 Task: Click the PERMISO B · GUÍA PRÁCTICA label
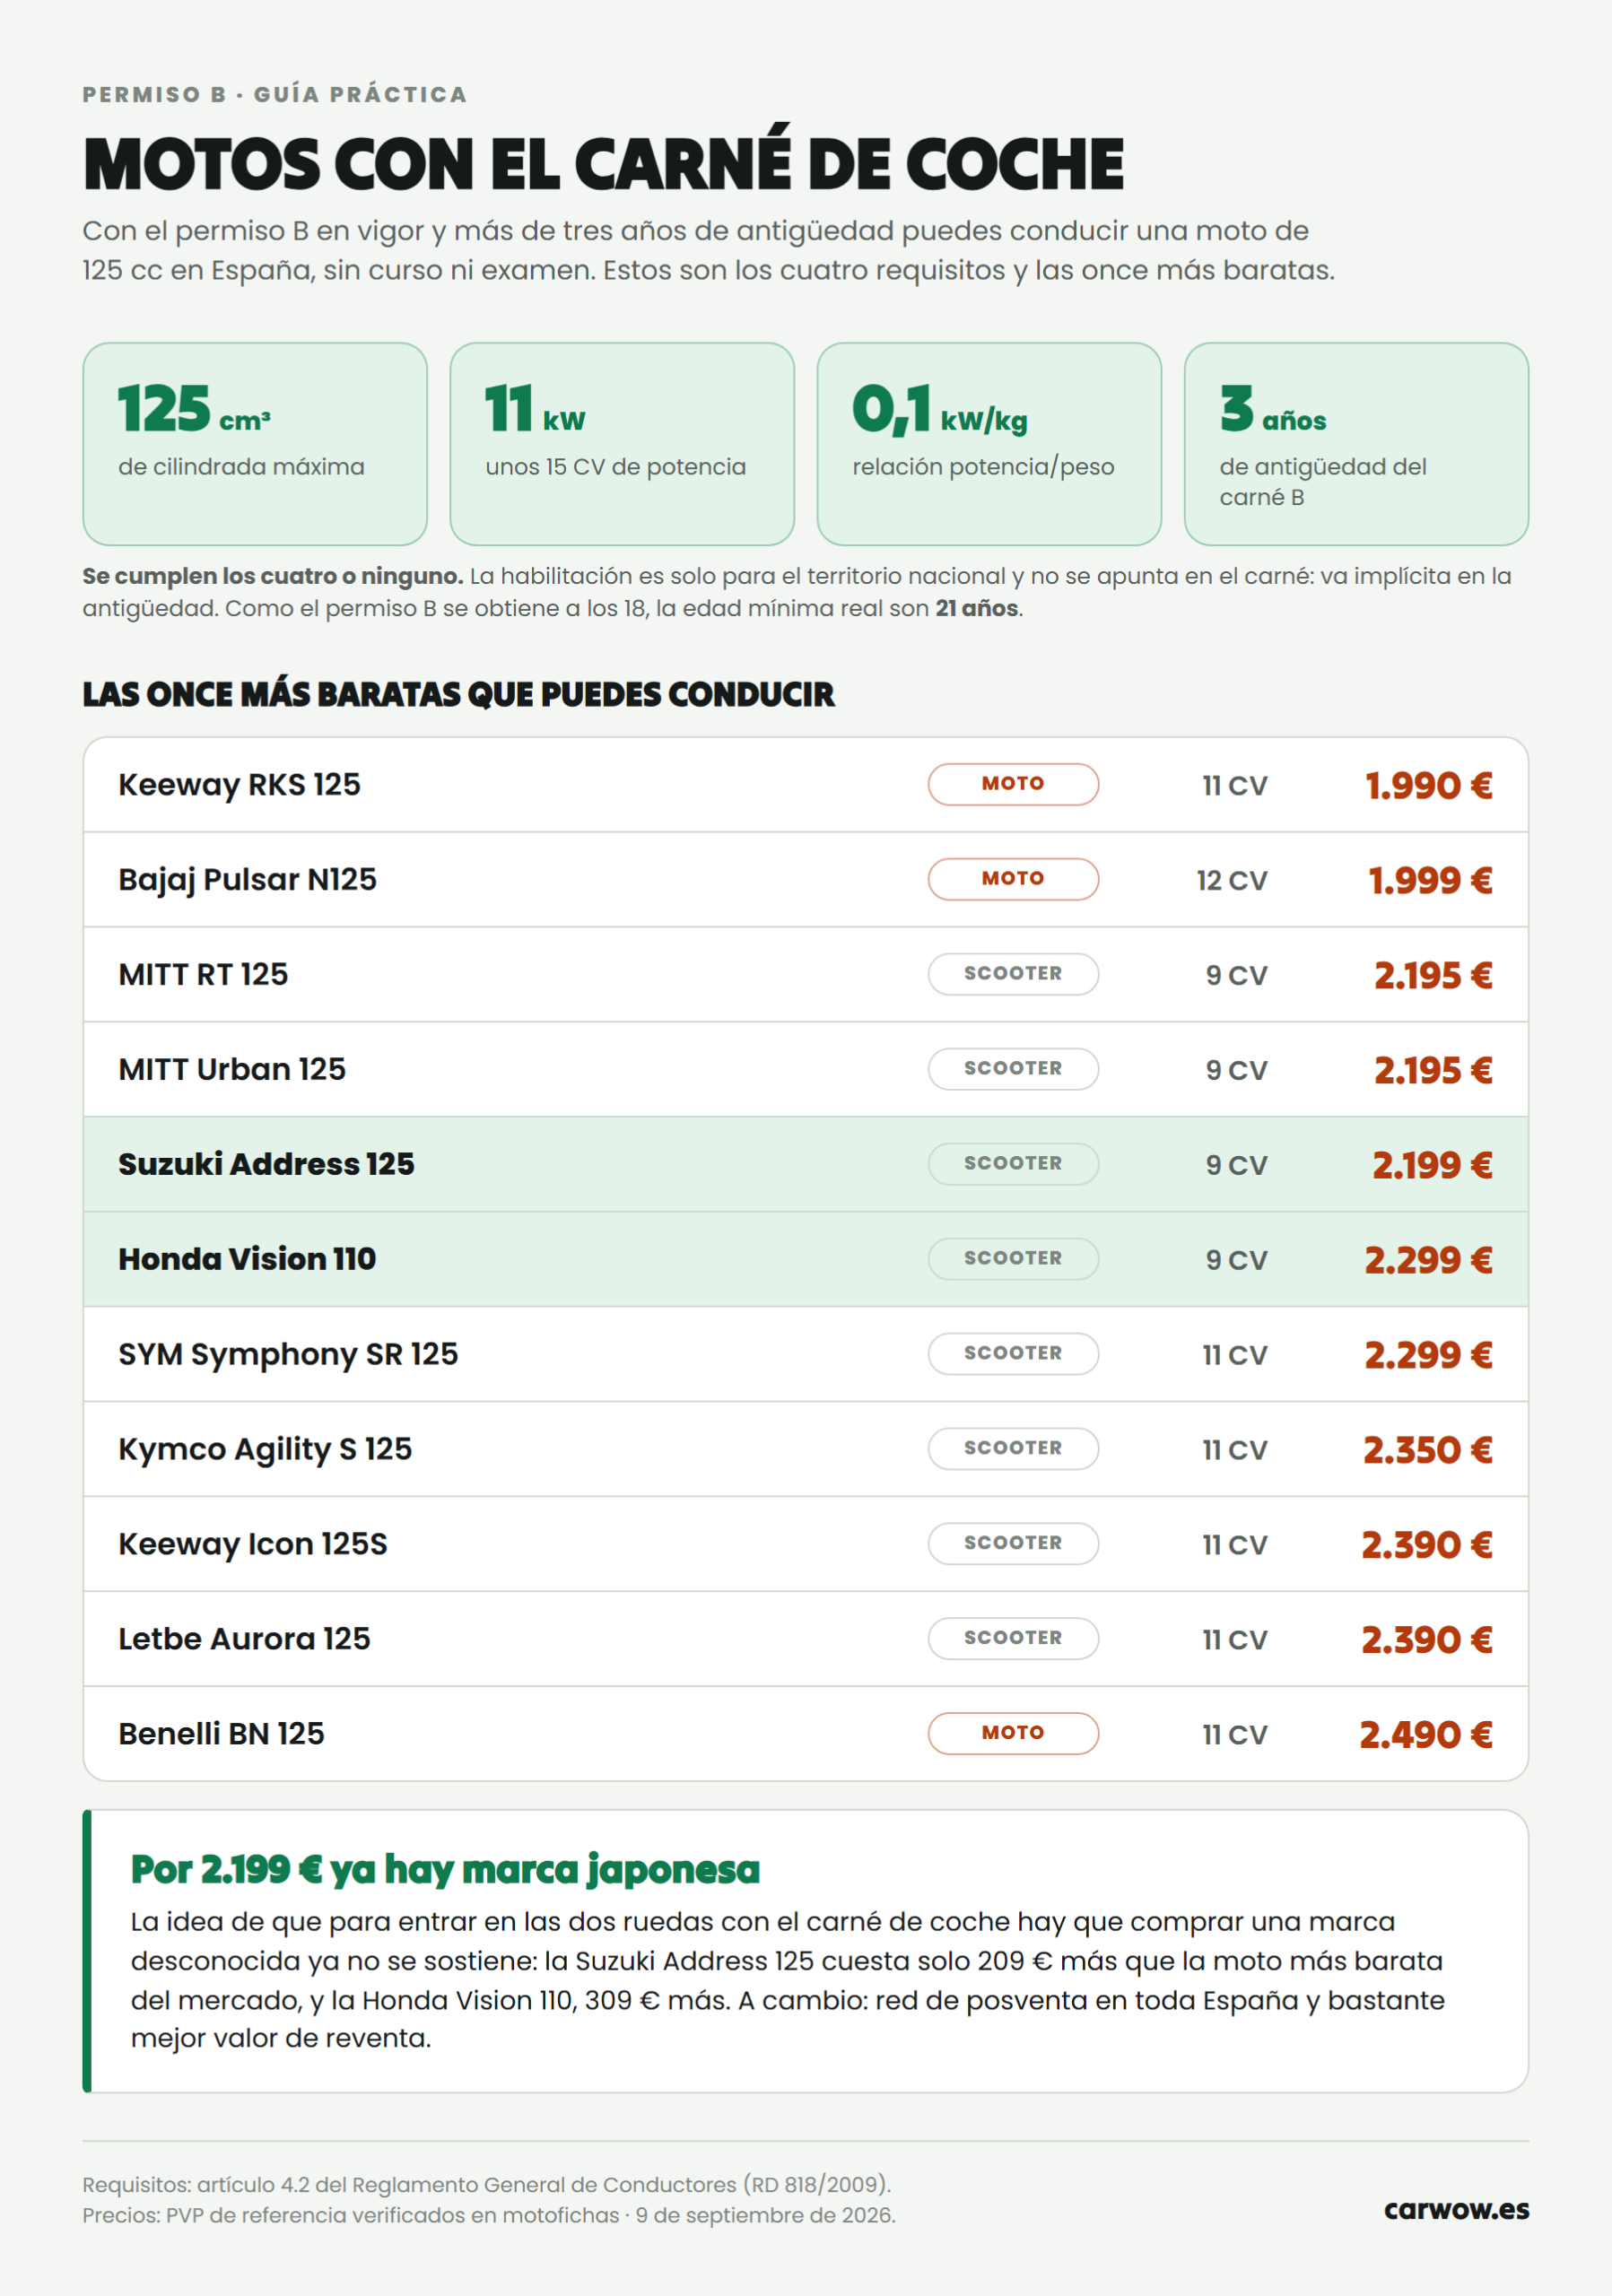275,95
